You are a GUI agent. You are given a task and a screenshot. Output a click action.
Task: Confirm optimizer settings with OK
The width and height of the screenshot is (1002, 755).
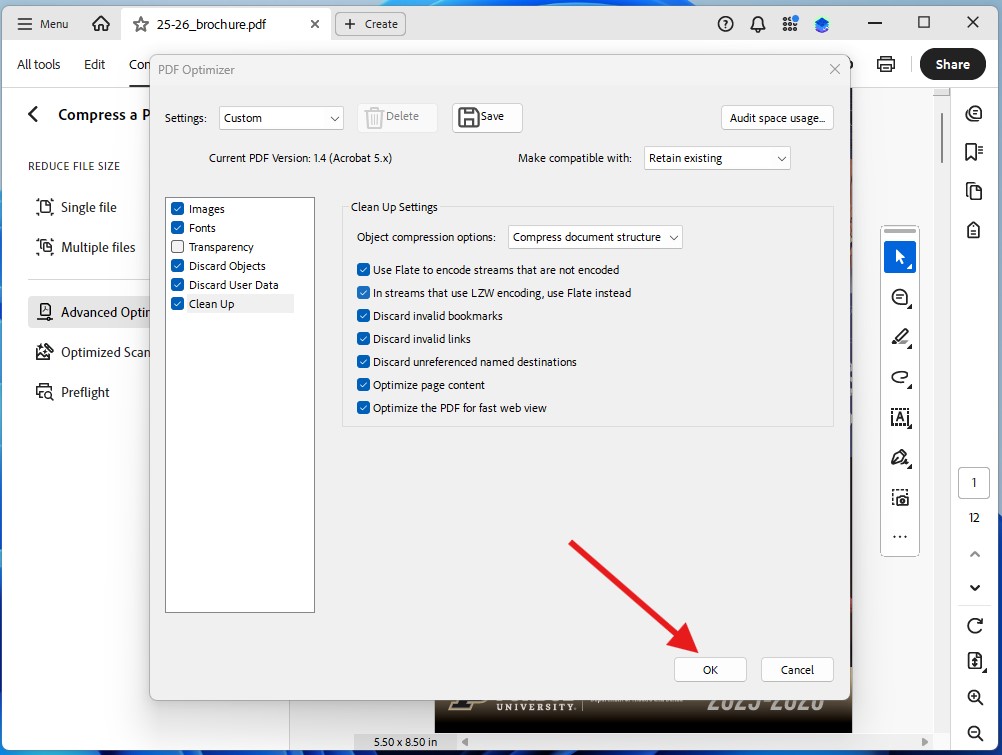[710, 669]
